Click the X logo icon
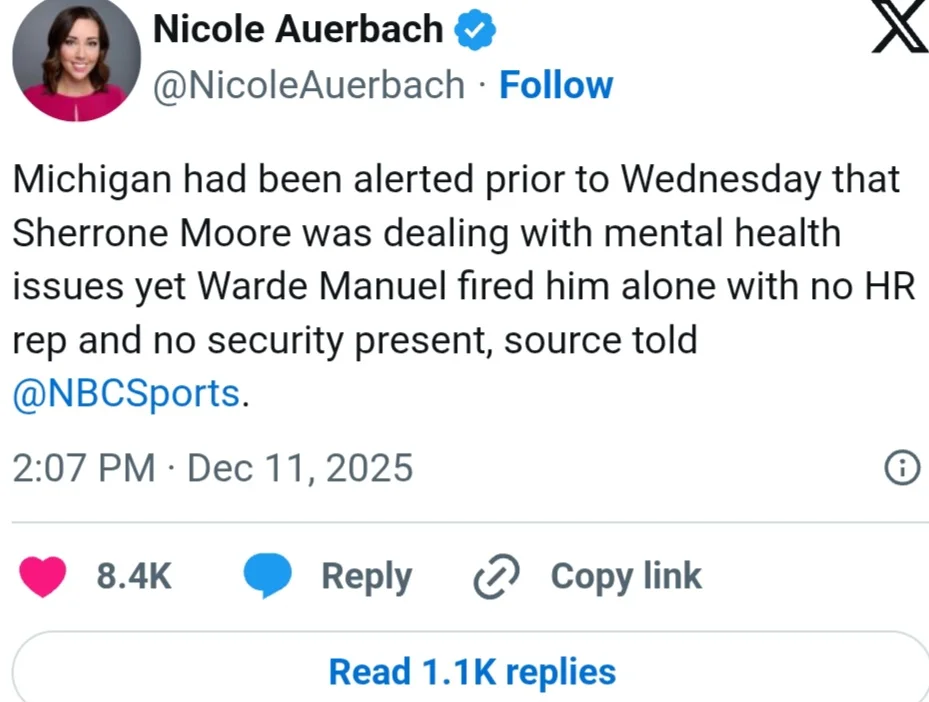929x702 pixels. click(900, 28)
